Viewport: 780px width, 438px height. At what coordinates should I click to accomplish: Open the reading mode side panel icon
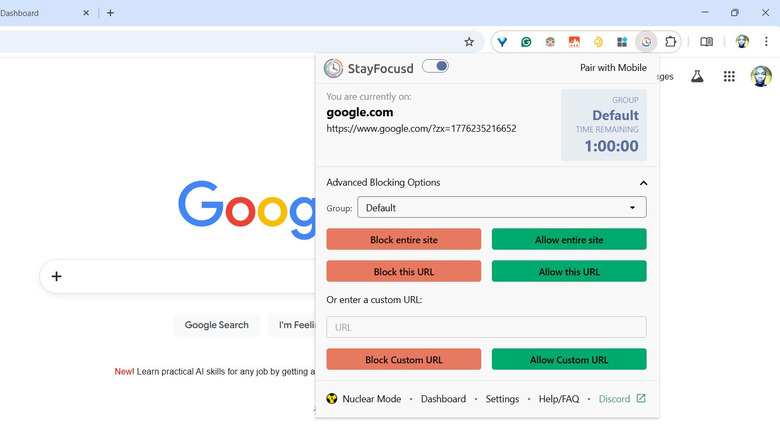pyautogui.click(x=706, y=42)
